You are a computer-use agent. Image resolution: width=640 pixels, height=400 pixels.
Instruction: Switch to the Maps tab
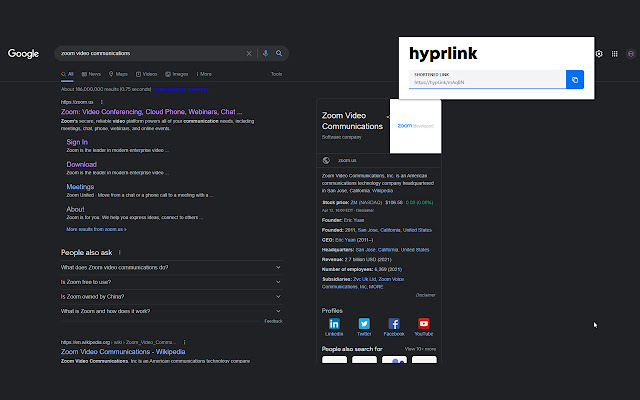tap(118, 74)
